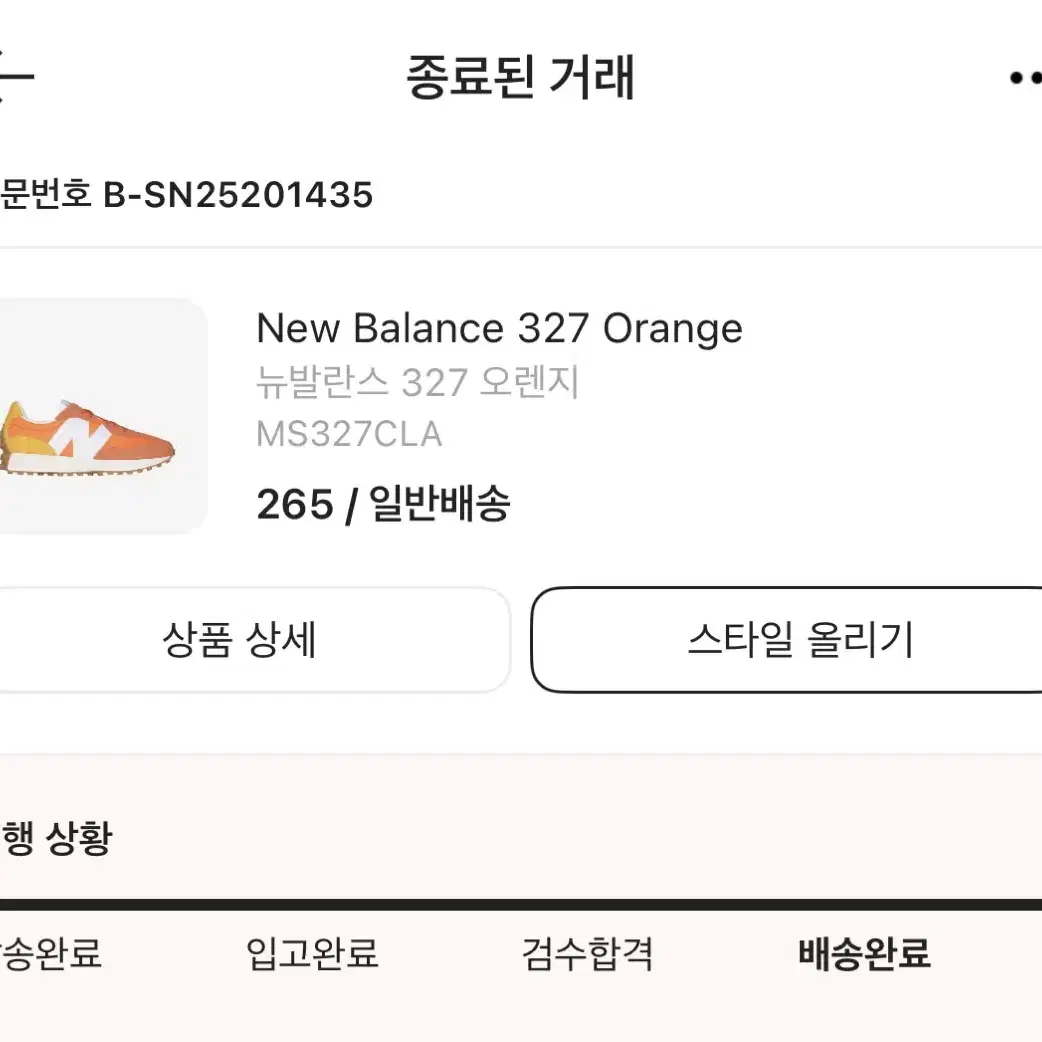This screenshot has width=1042, height=1042.
Task: Tap the 상품 상세 button
Action: pyautogui.click(x=253, y=640)
